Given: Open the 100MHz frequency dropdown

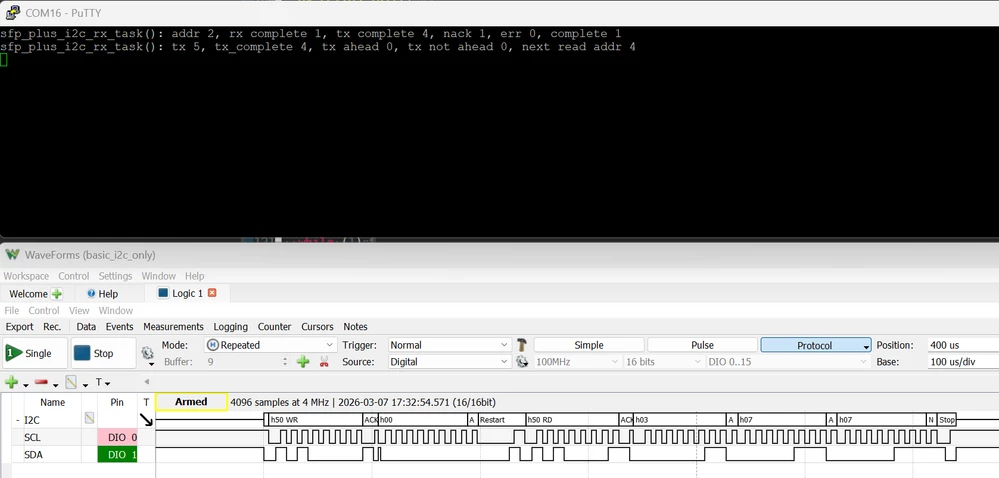Looking at the screenshot, I should point(578,362).
